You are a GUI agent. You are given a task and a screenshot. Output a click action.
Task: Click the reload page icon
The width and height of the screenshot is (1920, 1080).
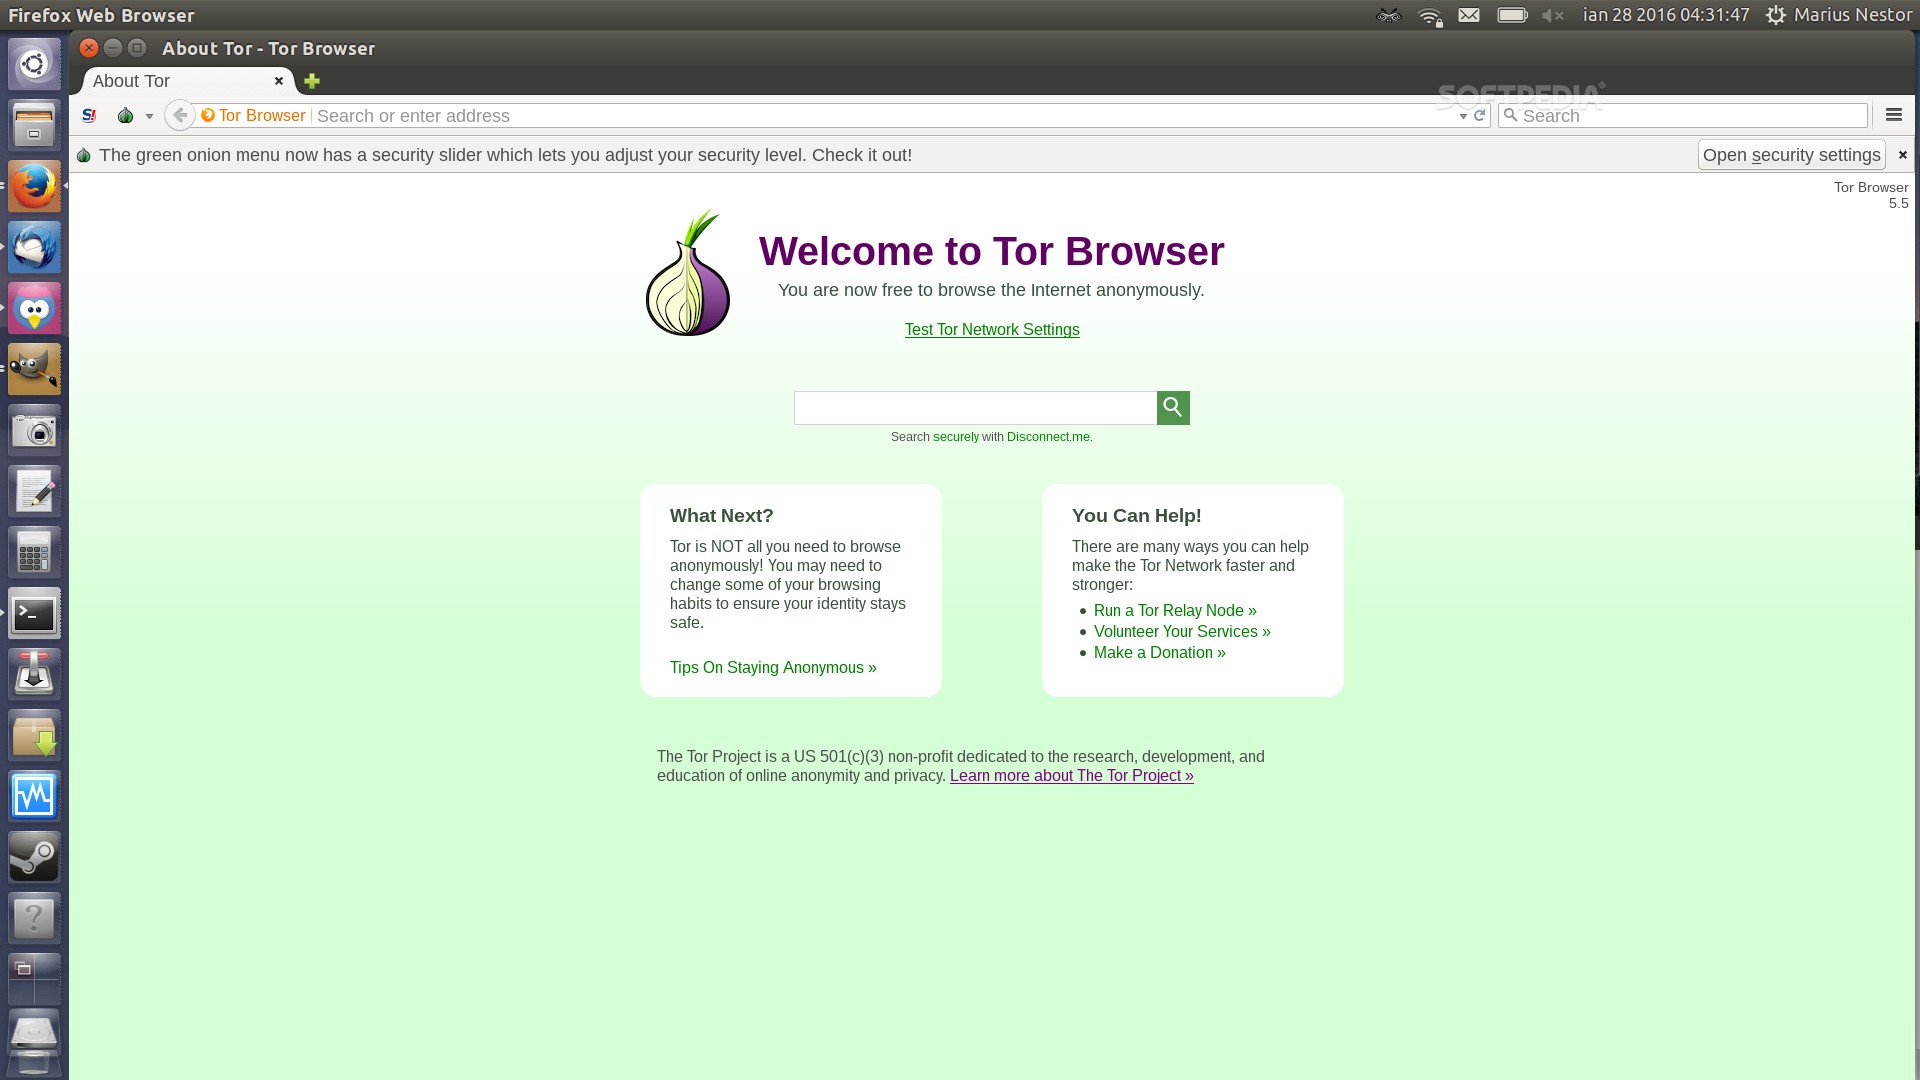1480,115
